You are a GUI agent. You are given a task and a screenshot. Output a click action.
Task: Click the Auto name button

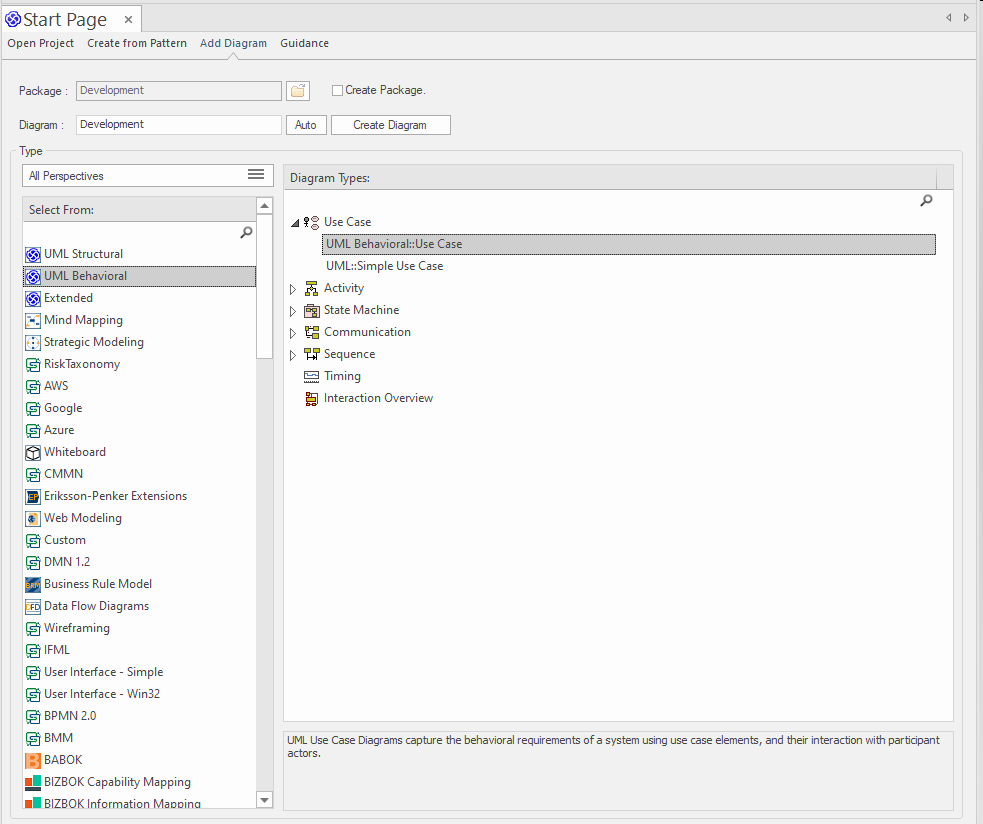(x=306, y=125)
